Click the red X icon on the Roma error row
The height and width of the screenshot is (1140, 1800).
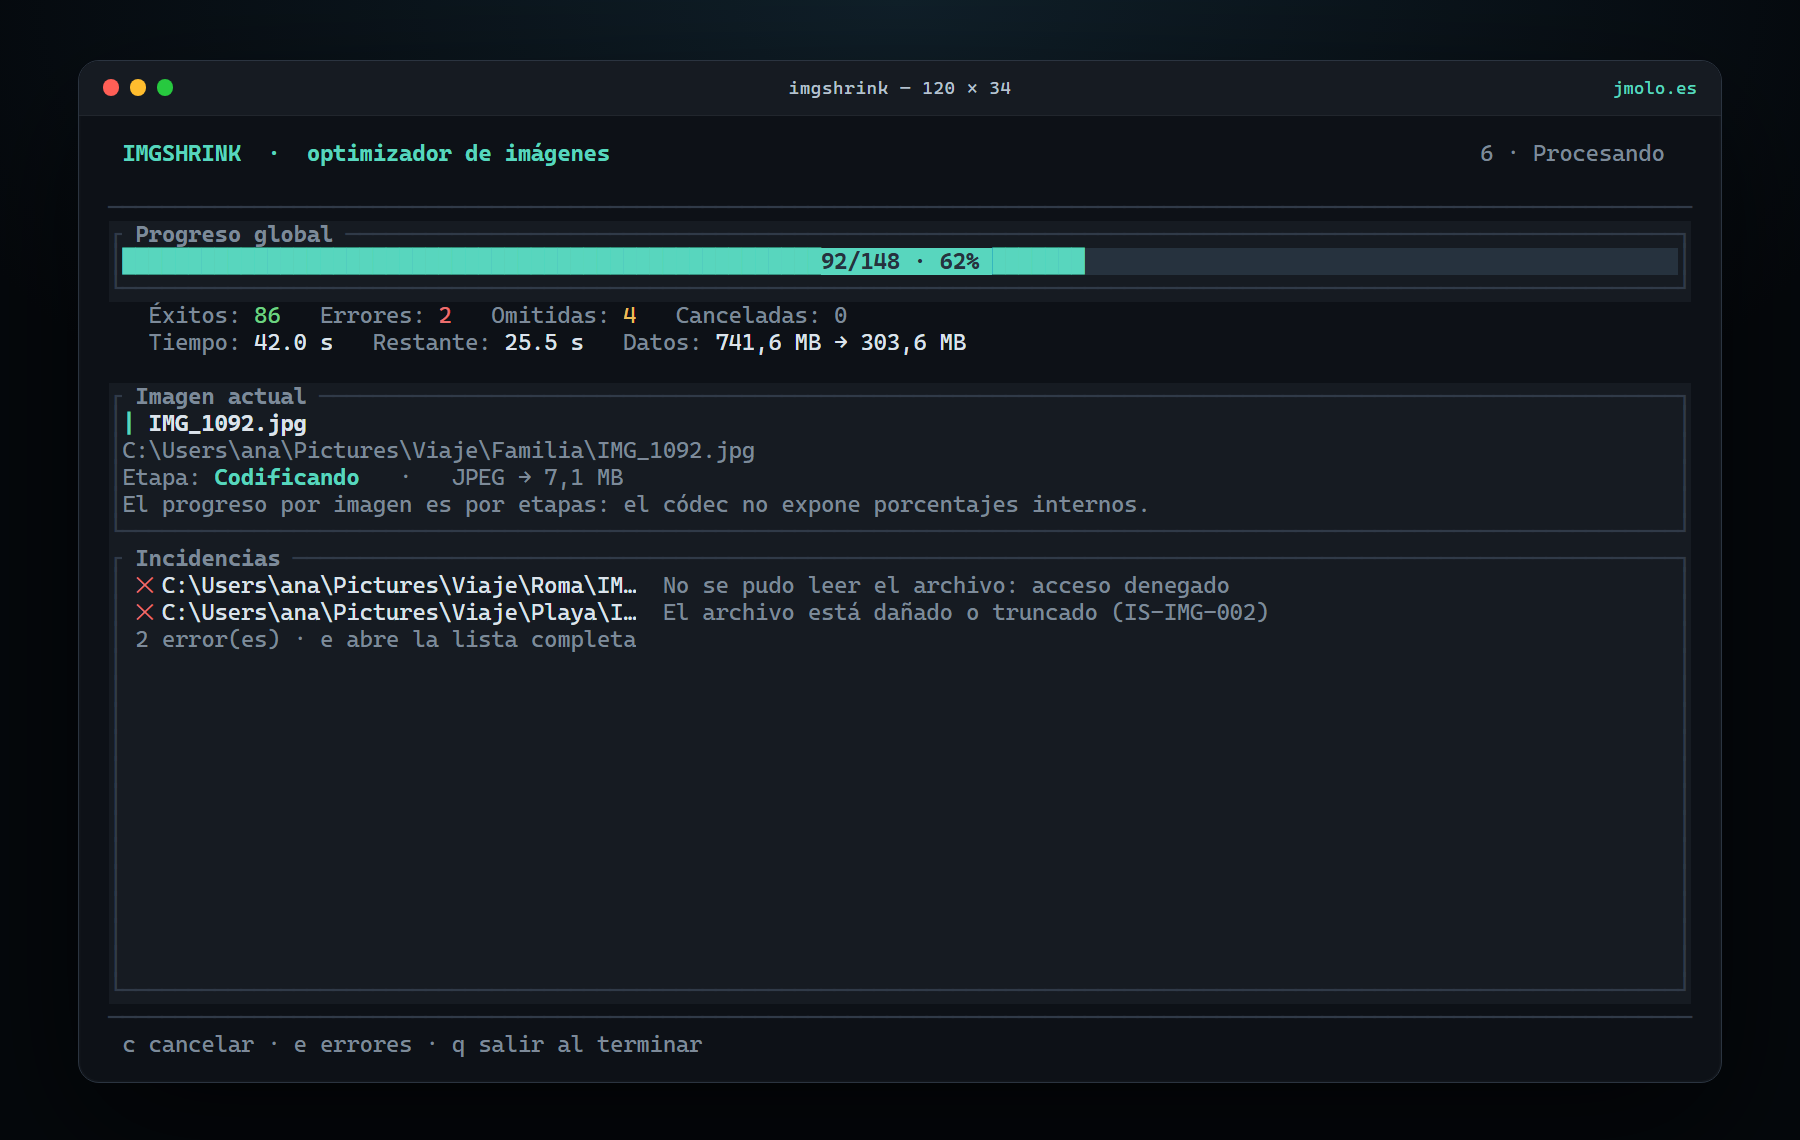145,585
